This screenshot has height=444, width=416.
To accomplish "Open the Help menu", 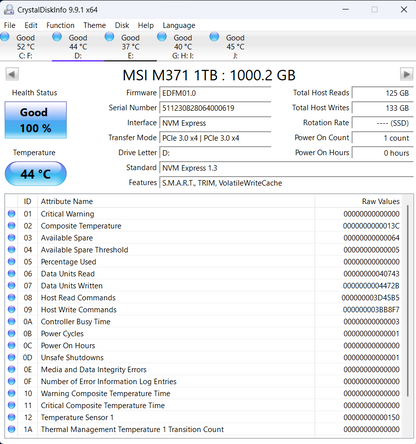I will coord(146,25).
